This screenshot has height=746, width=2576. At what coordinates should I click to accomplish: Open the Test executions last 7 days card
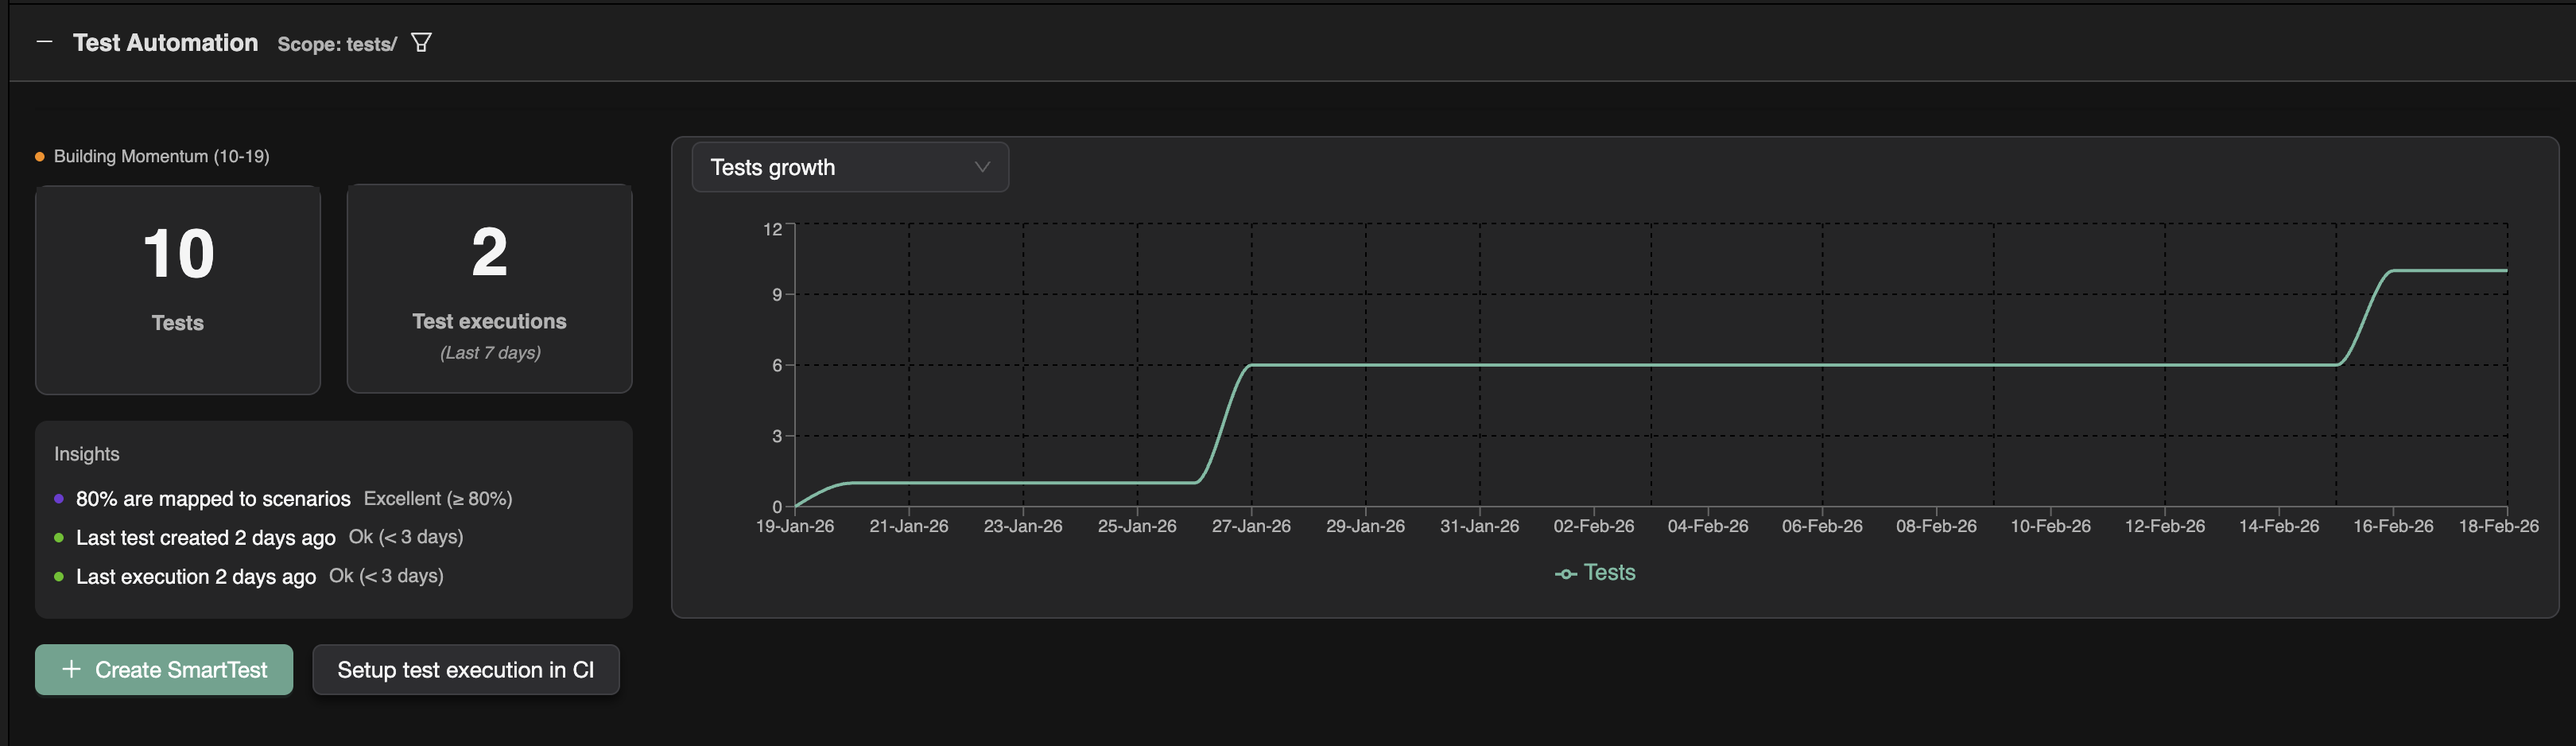(x=489, y=289)
